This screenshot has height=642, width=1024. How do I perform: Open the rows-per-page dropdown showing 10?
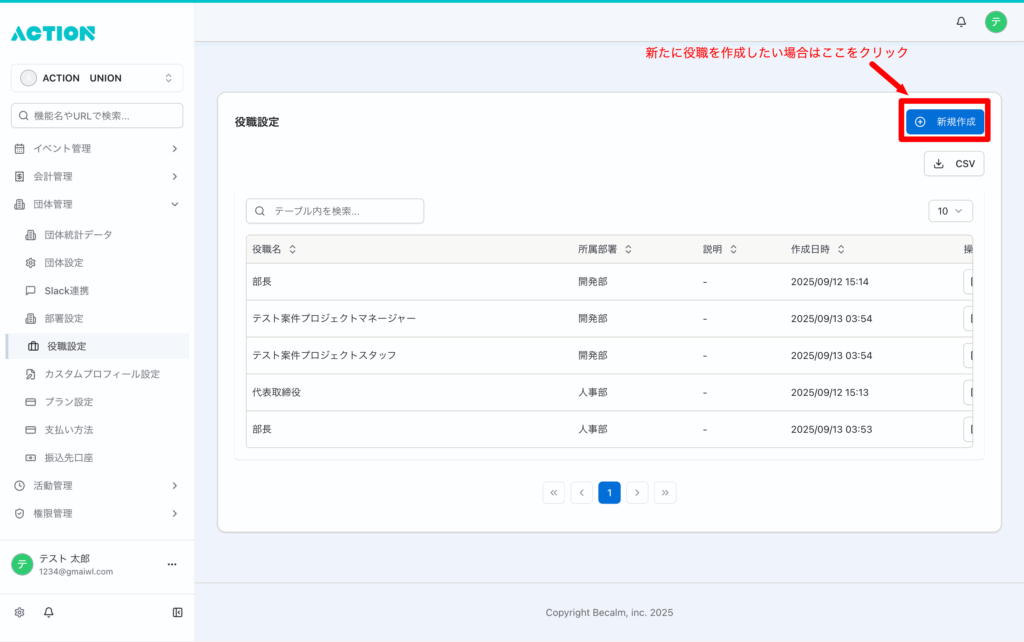950,211
